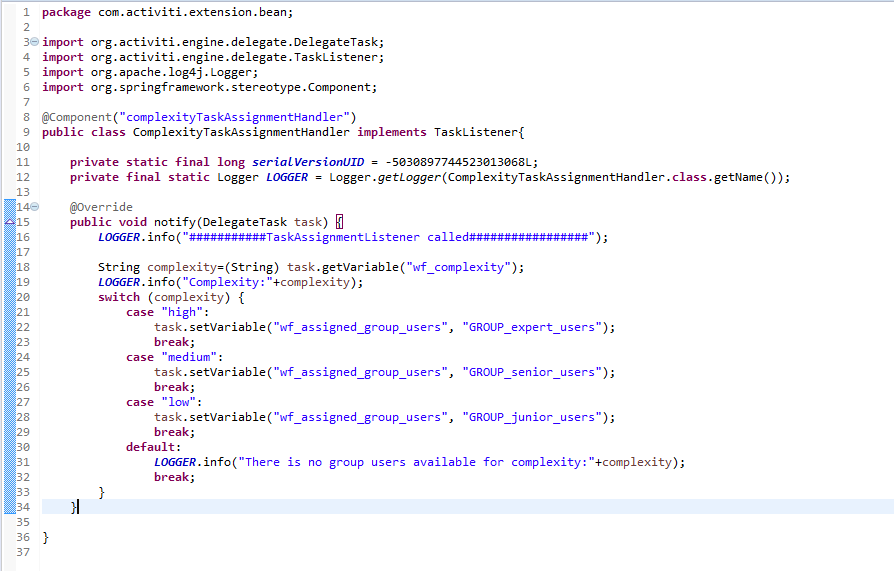Click the notify method name

pyautogui.click(x=175, y=222)
